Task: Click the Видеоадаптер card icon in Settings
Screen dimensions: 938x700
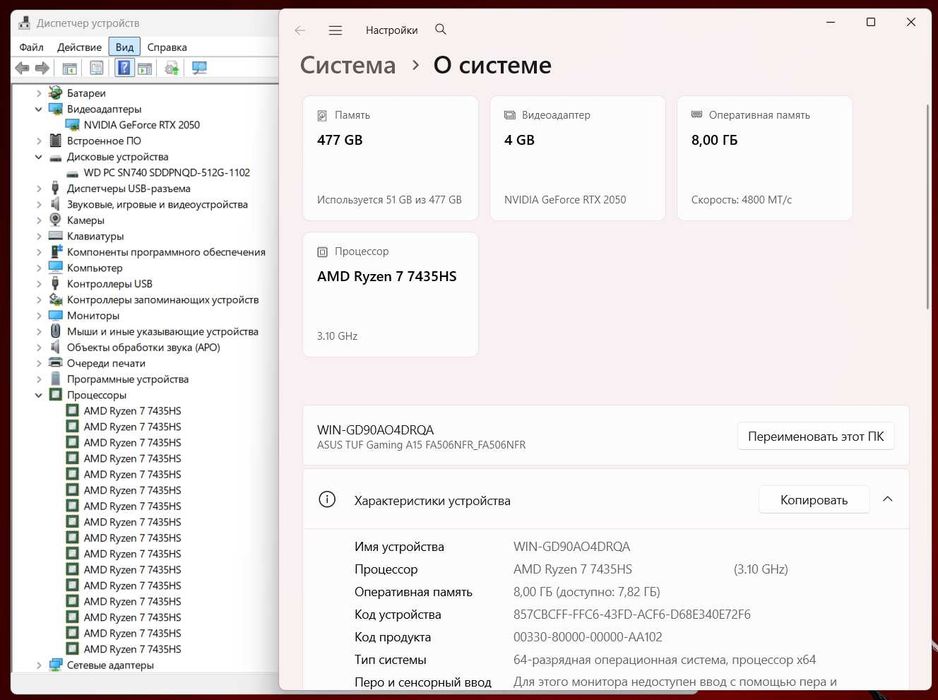Action: tap(510, 115)
